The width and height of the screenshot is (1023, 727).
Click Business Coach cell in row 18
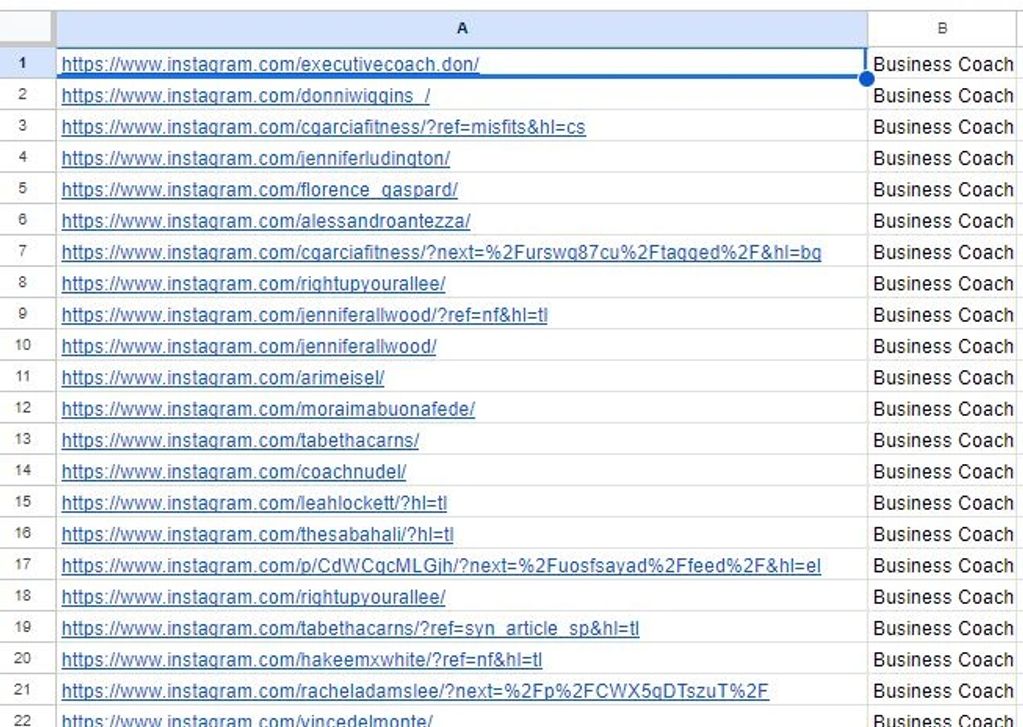tap(942, 596)
